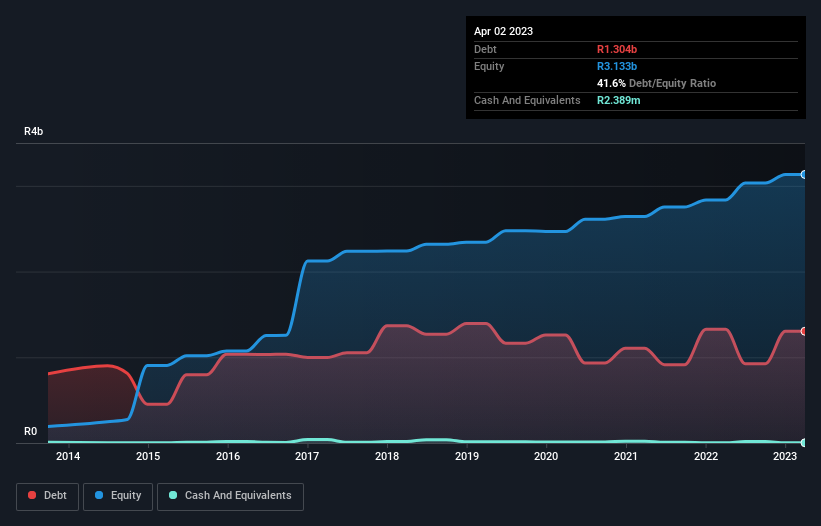
Task: Click the 2019 x-axis label
Action: 467,456
